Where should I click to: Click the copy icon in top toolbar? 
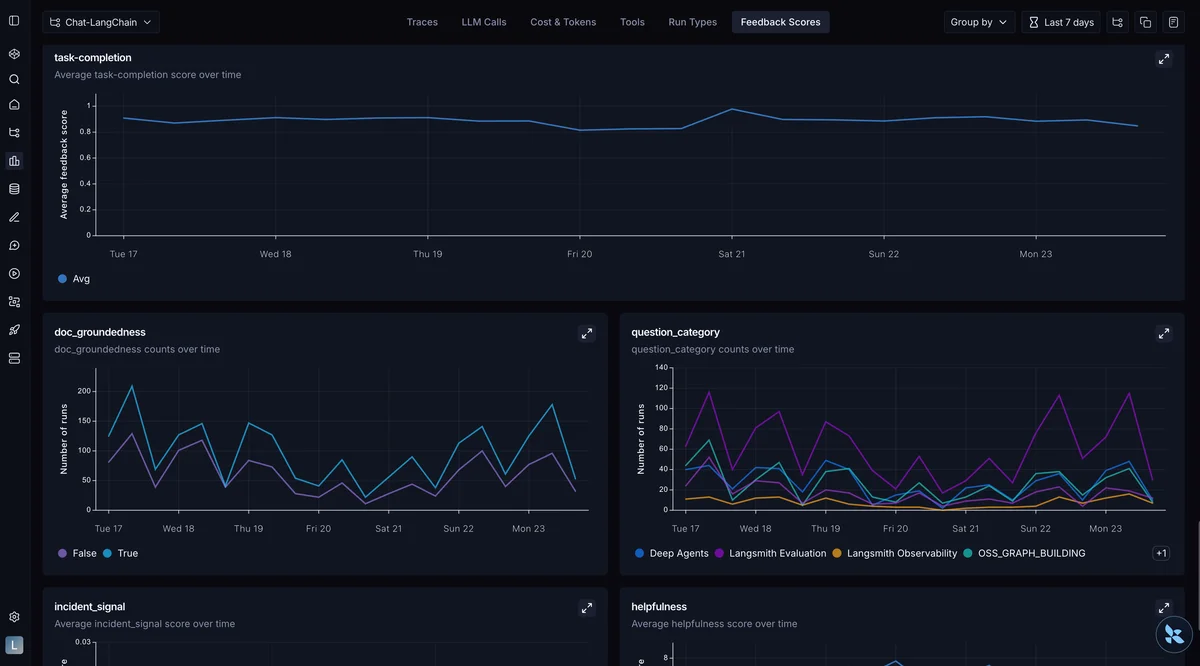click(x=1146, y=22)
